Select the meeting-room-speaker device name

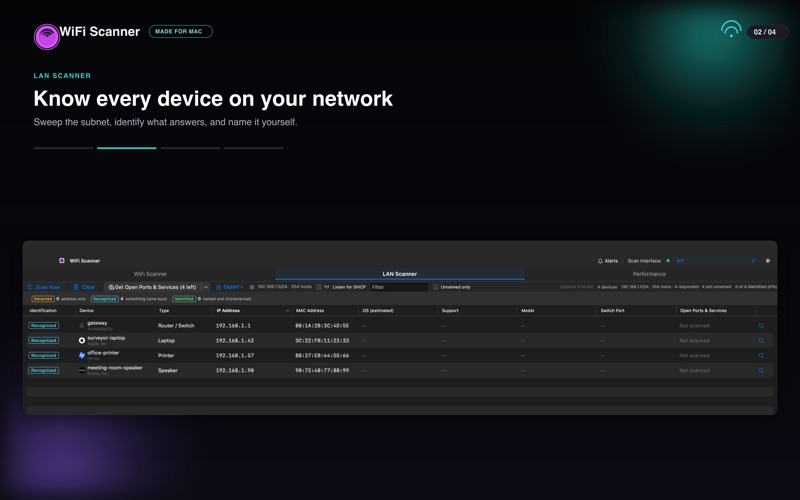(115, 367)
